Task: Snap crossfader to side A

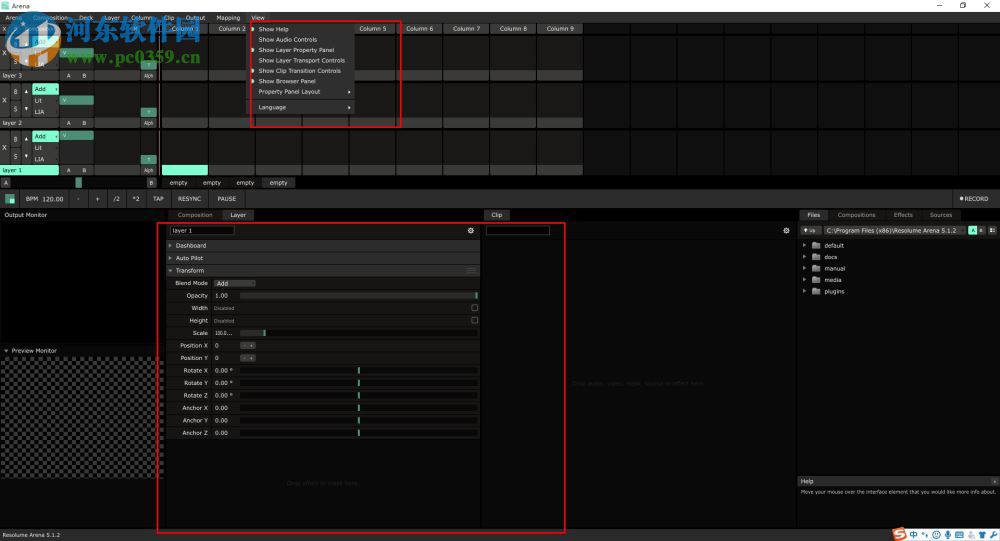Action: 6,182
